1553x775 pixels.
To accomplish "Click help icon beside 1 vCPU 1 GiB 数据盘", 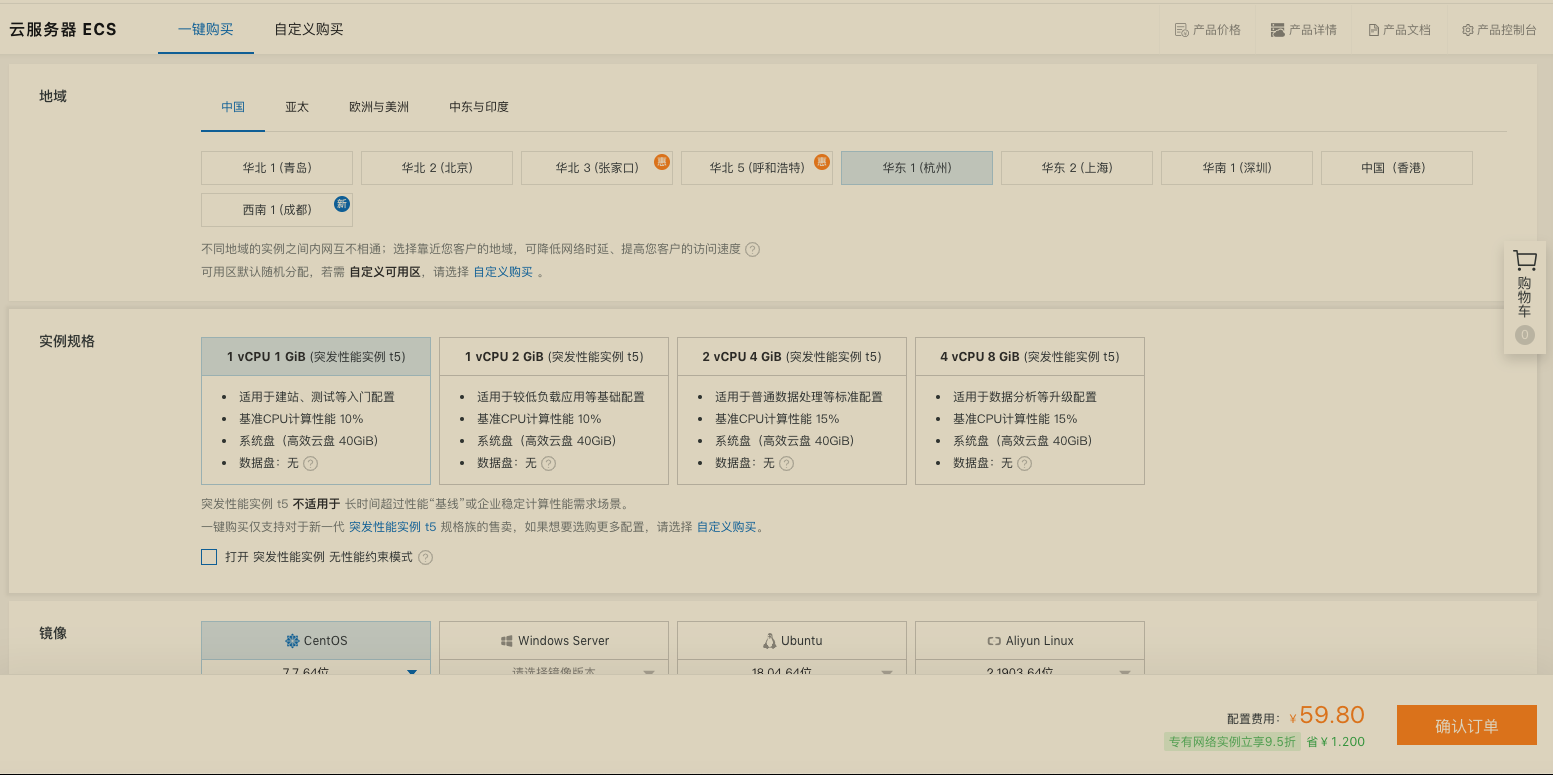I will pyautogui.click(x=310, y=463).
